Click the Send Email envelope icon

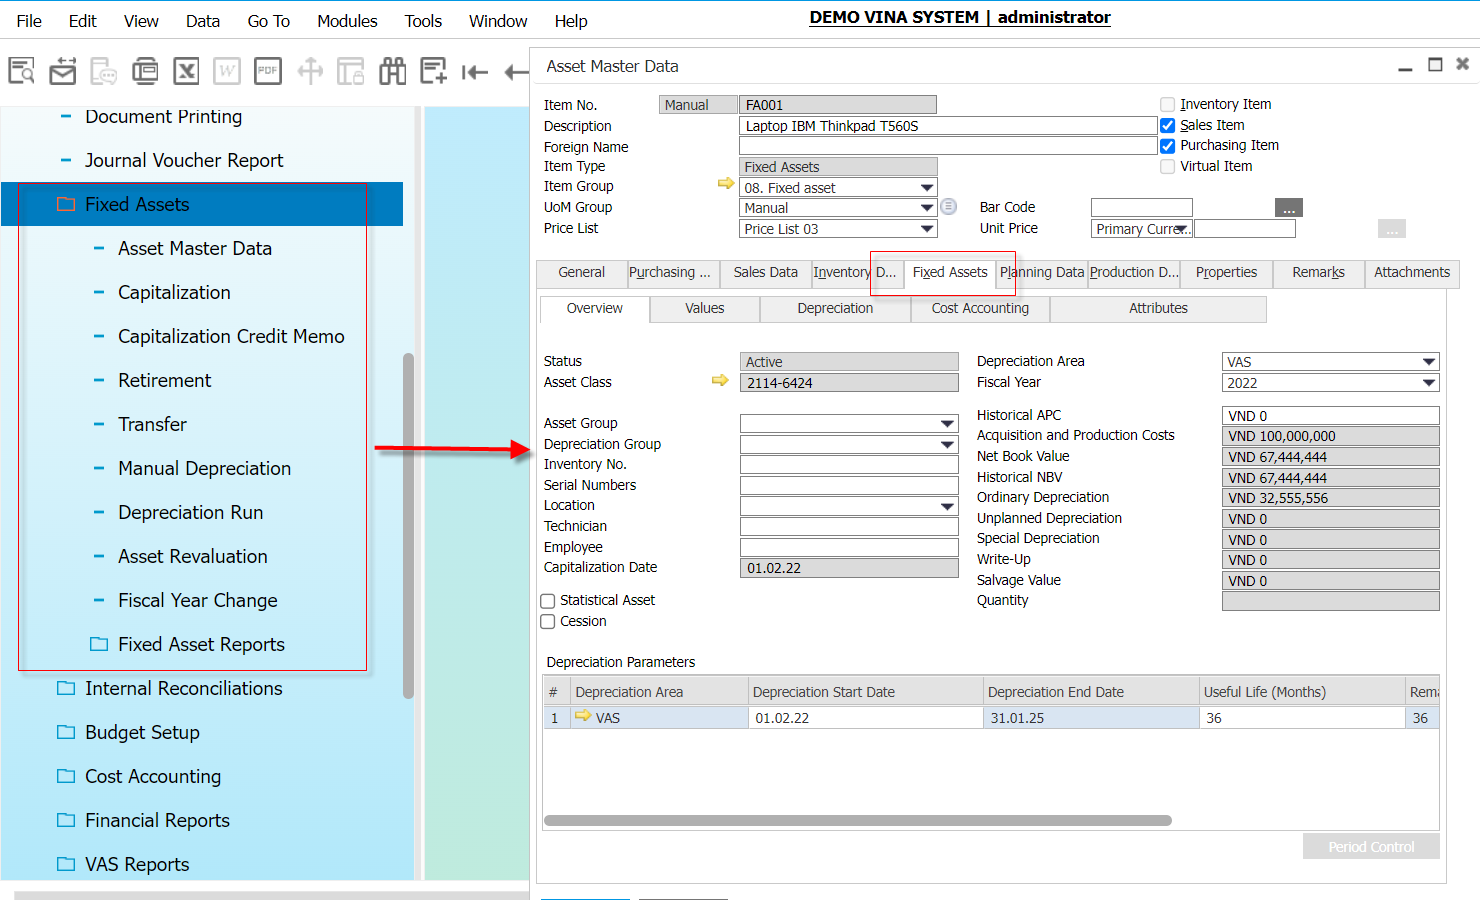click(x=63, y=71)
